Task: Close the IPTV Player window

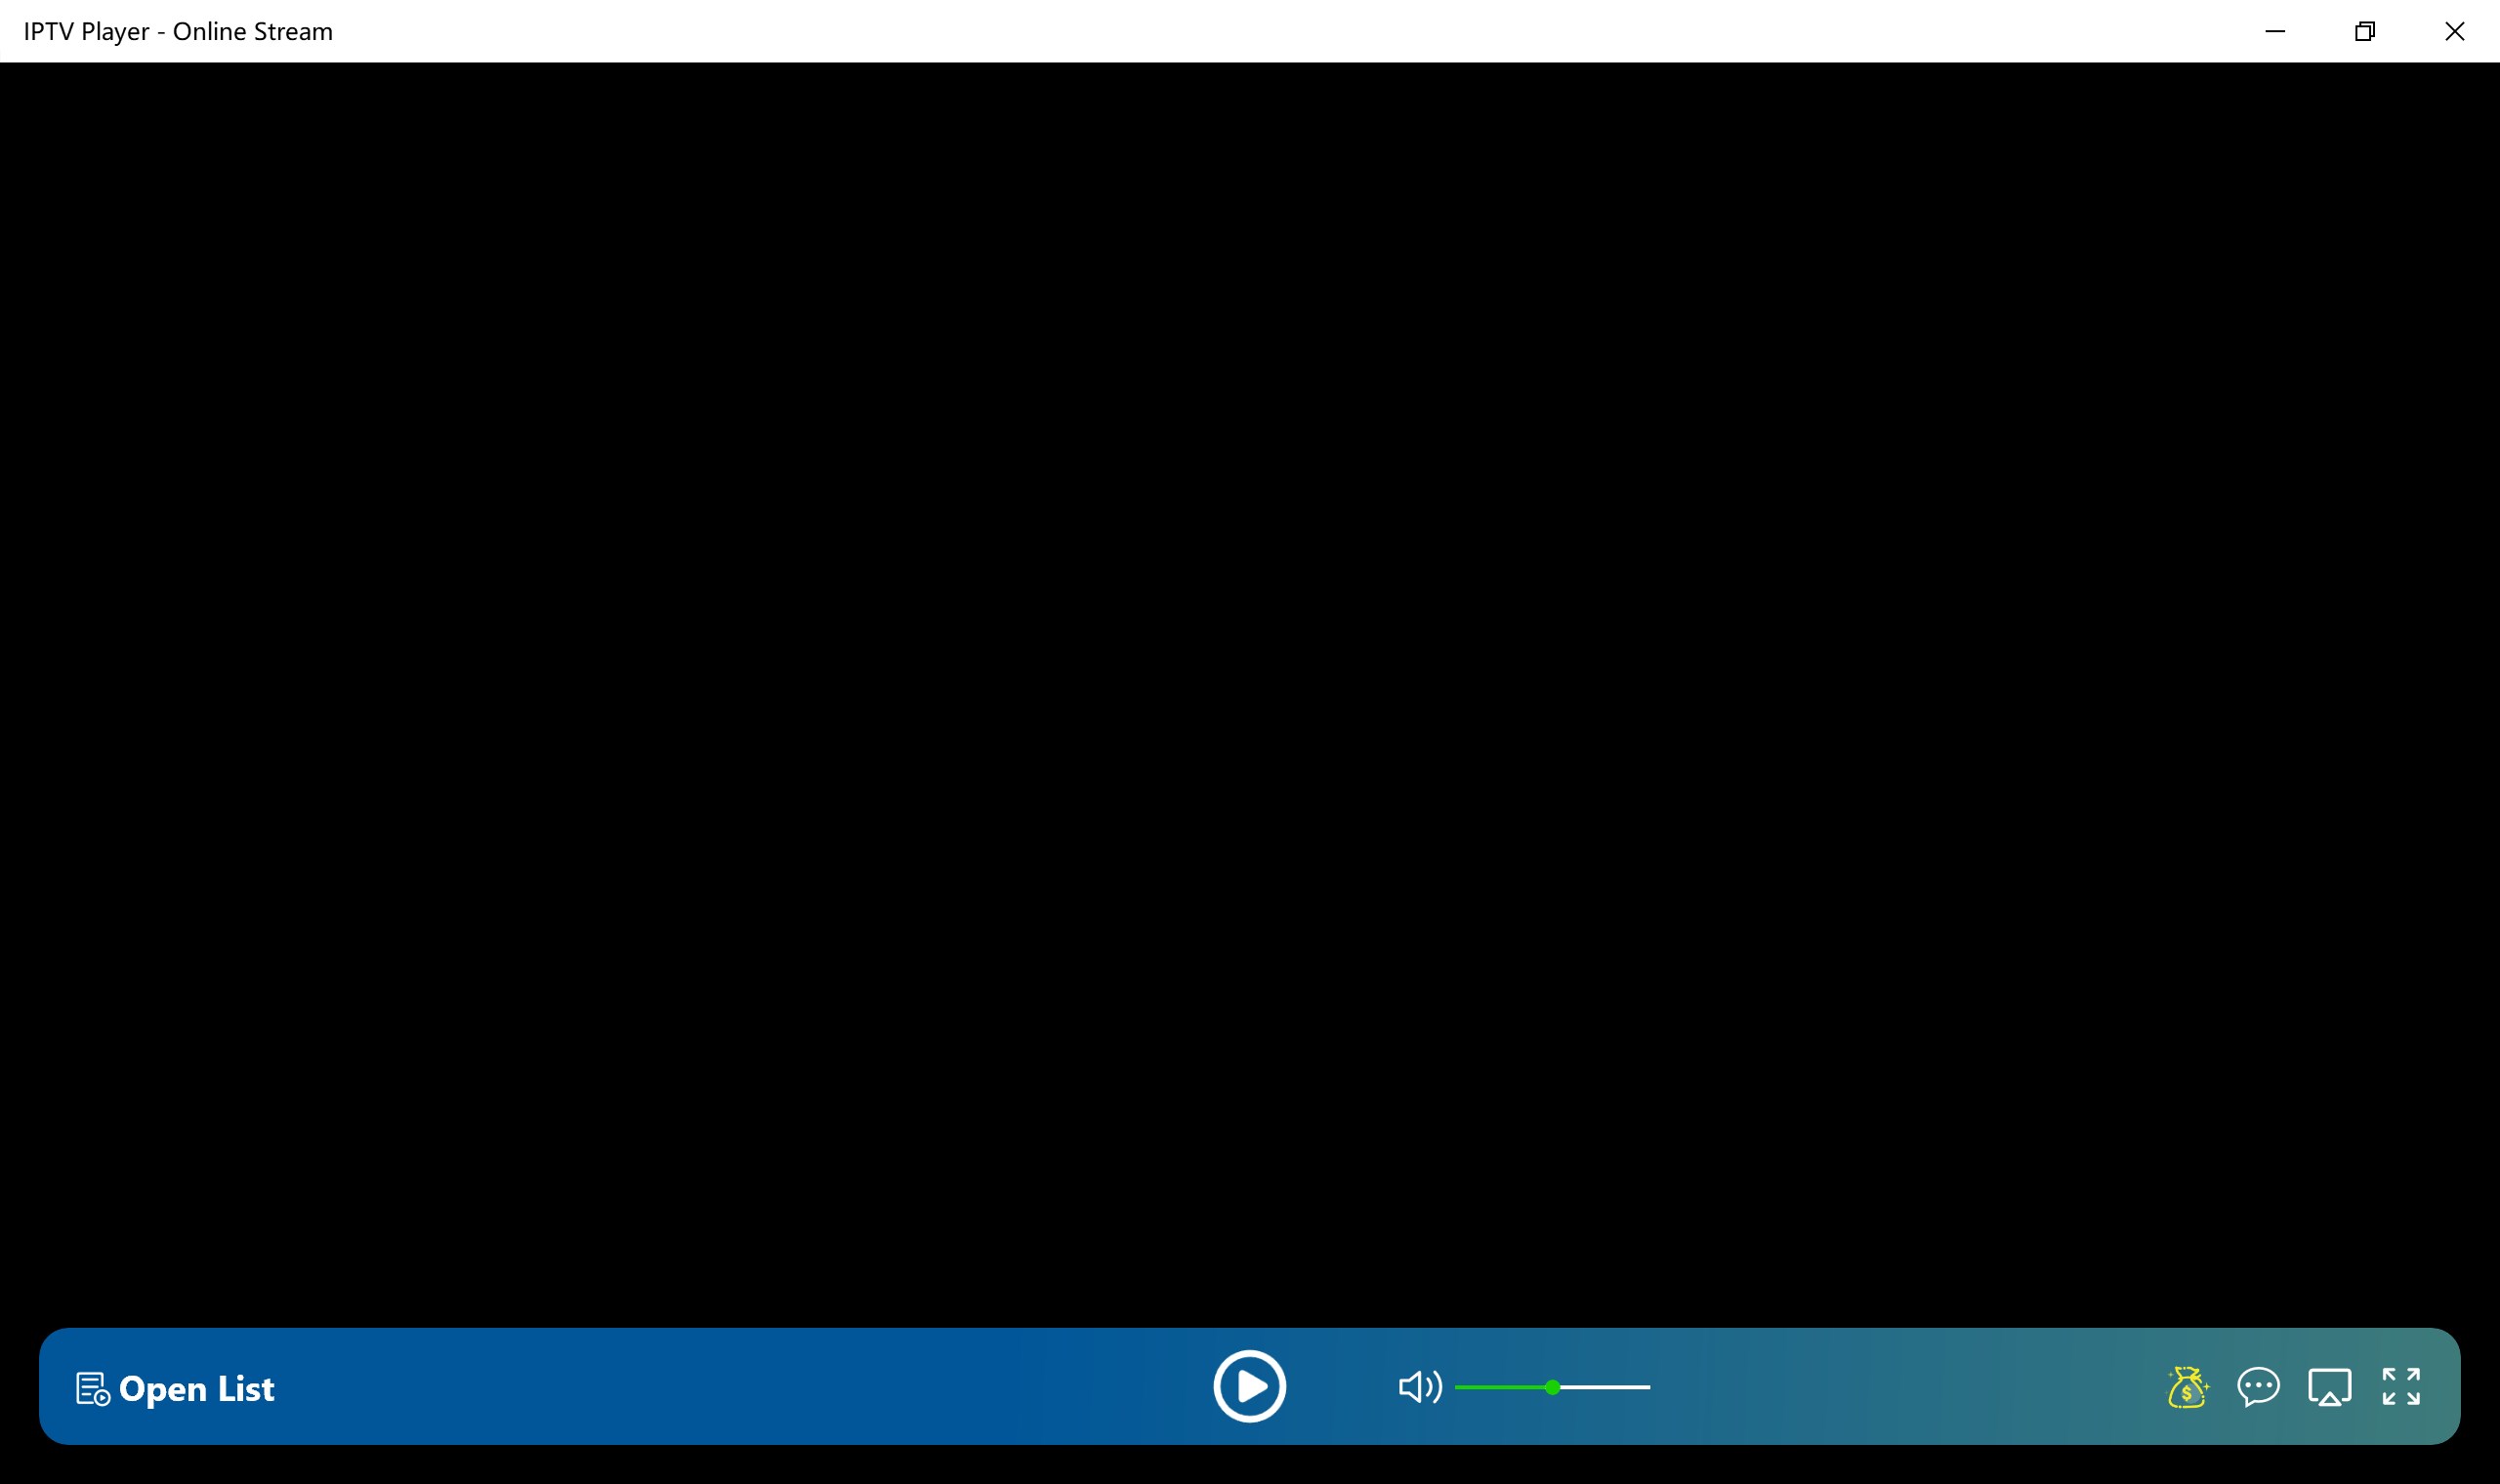Action: 2455,31
